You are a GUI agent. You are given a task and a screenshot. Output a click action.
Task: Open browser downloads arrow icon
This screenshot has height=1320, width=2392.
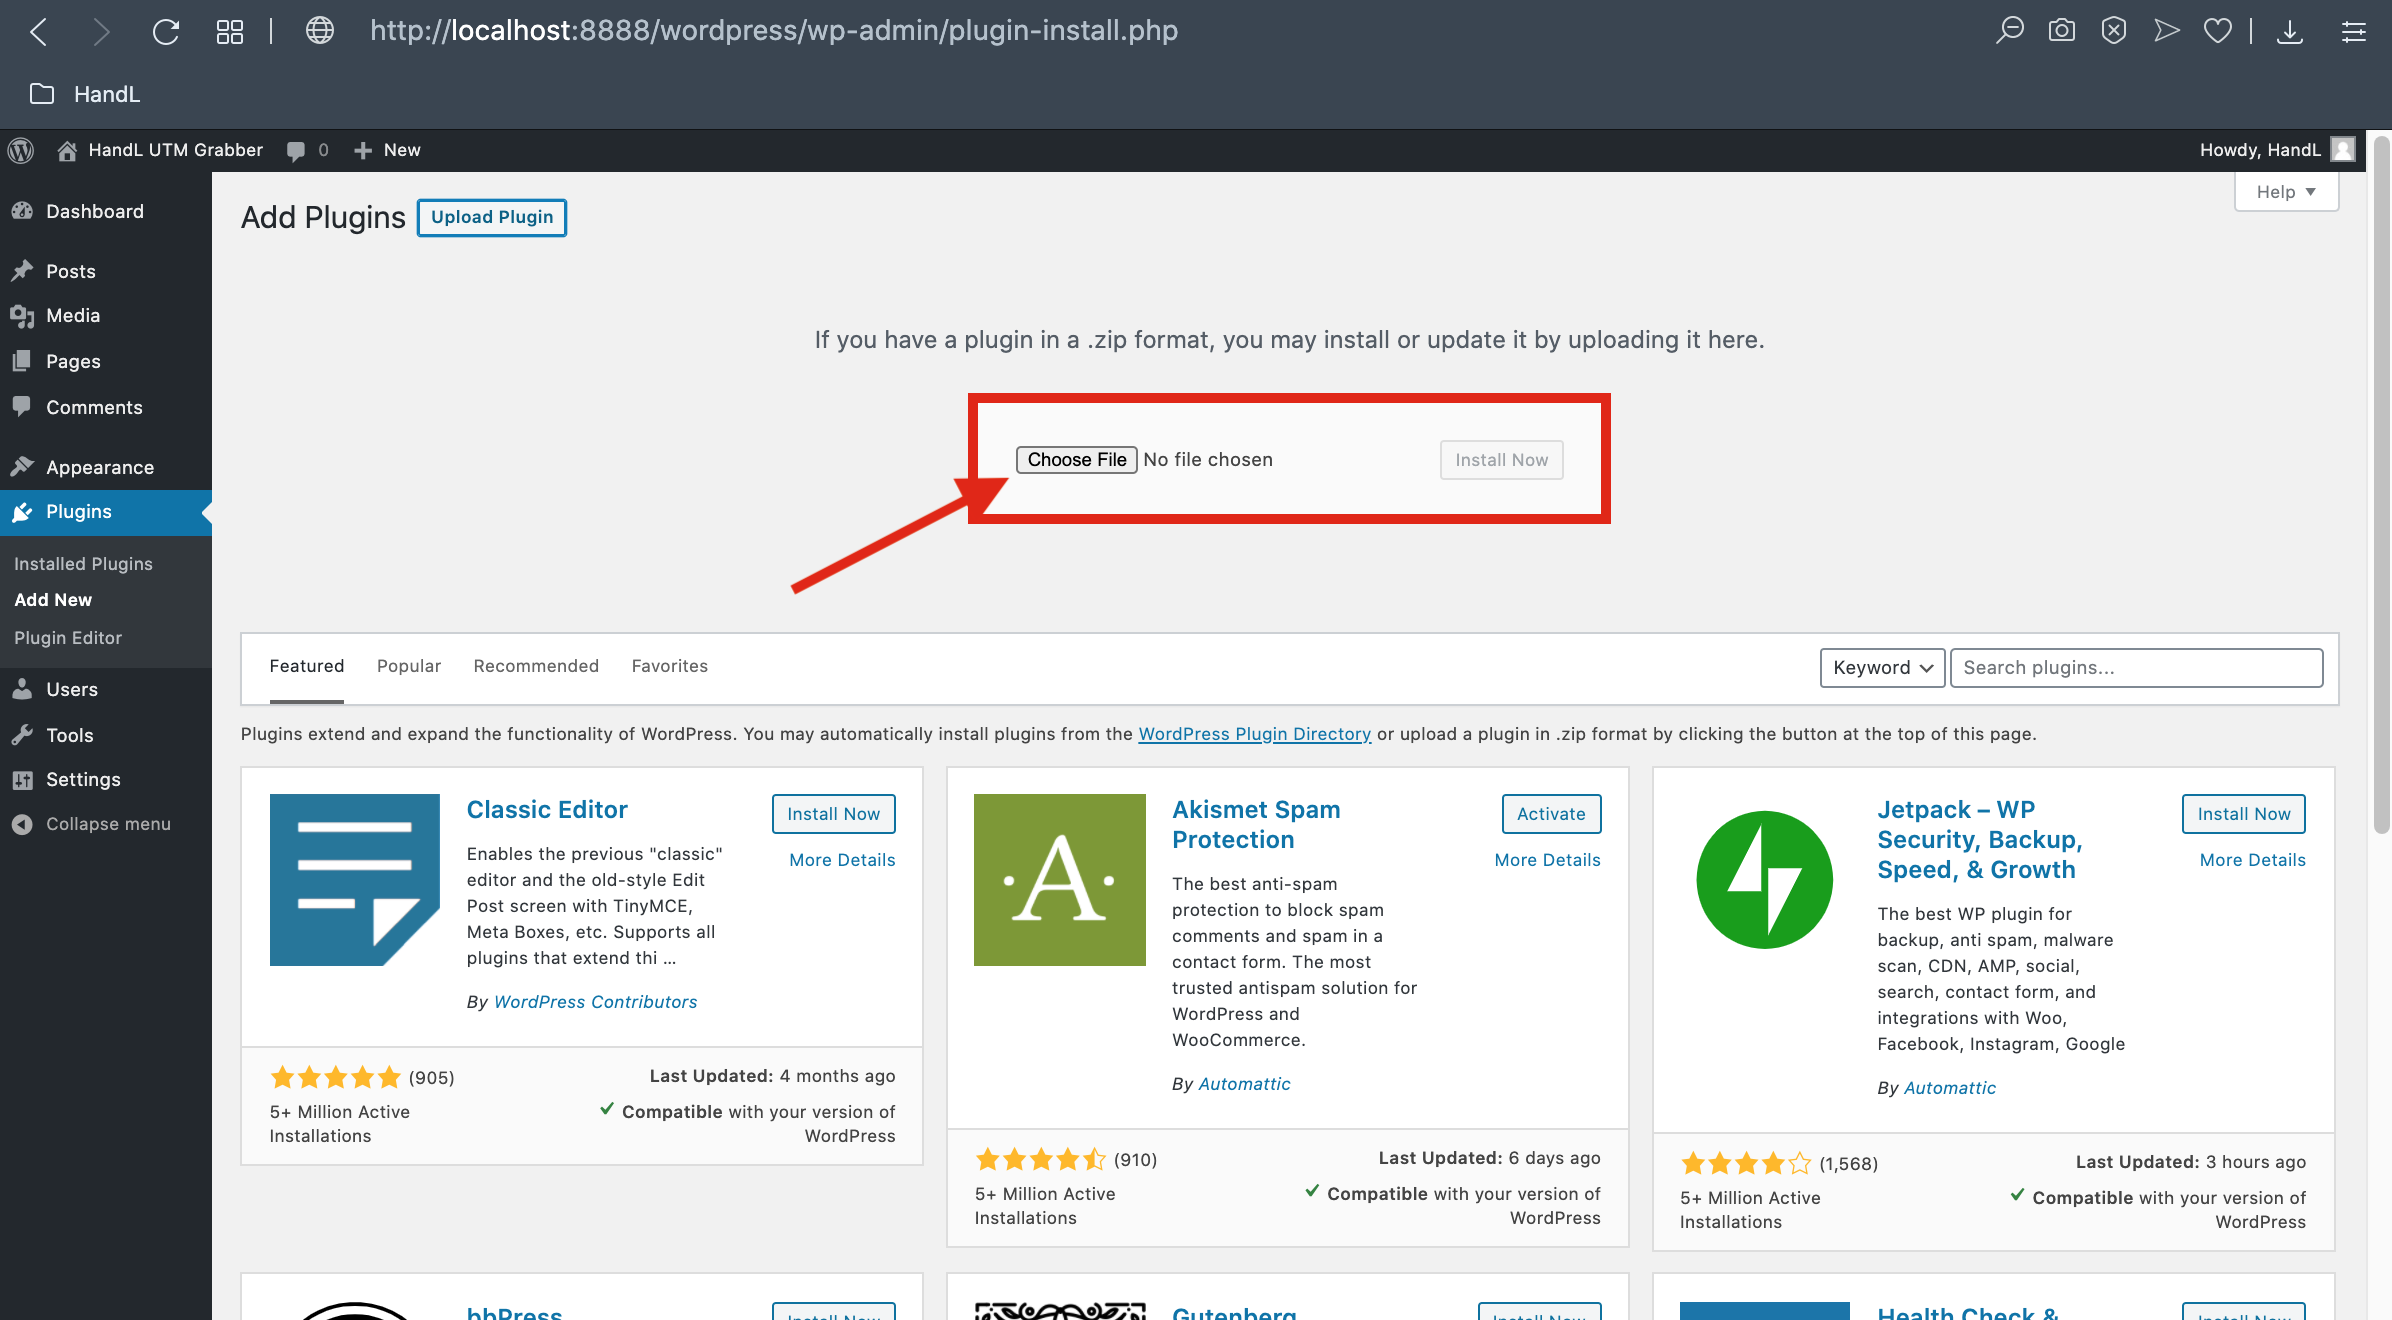pos(2289,31)
